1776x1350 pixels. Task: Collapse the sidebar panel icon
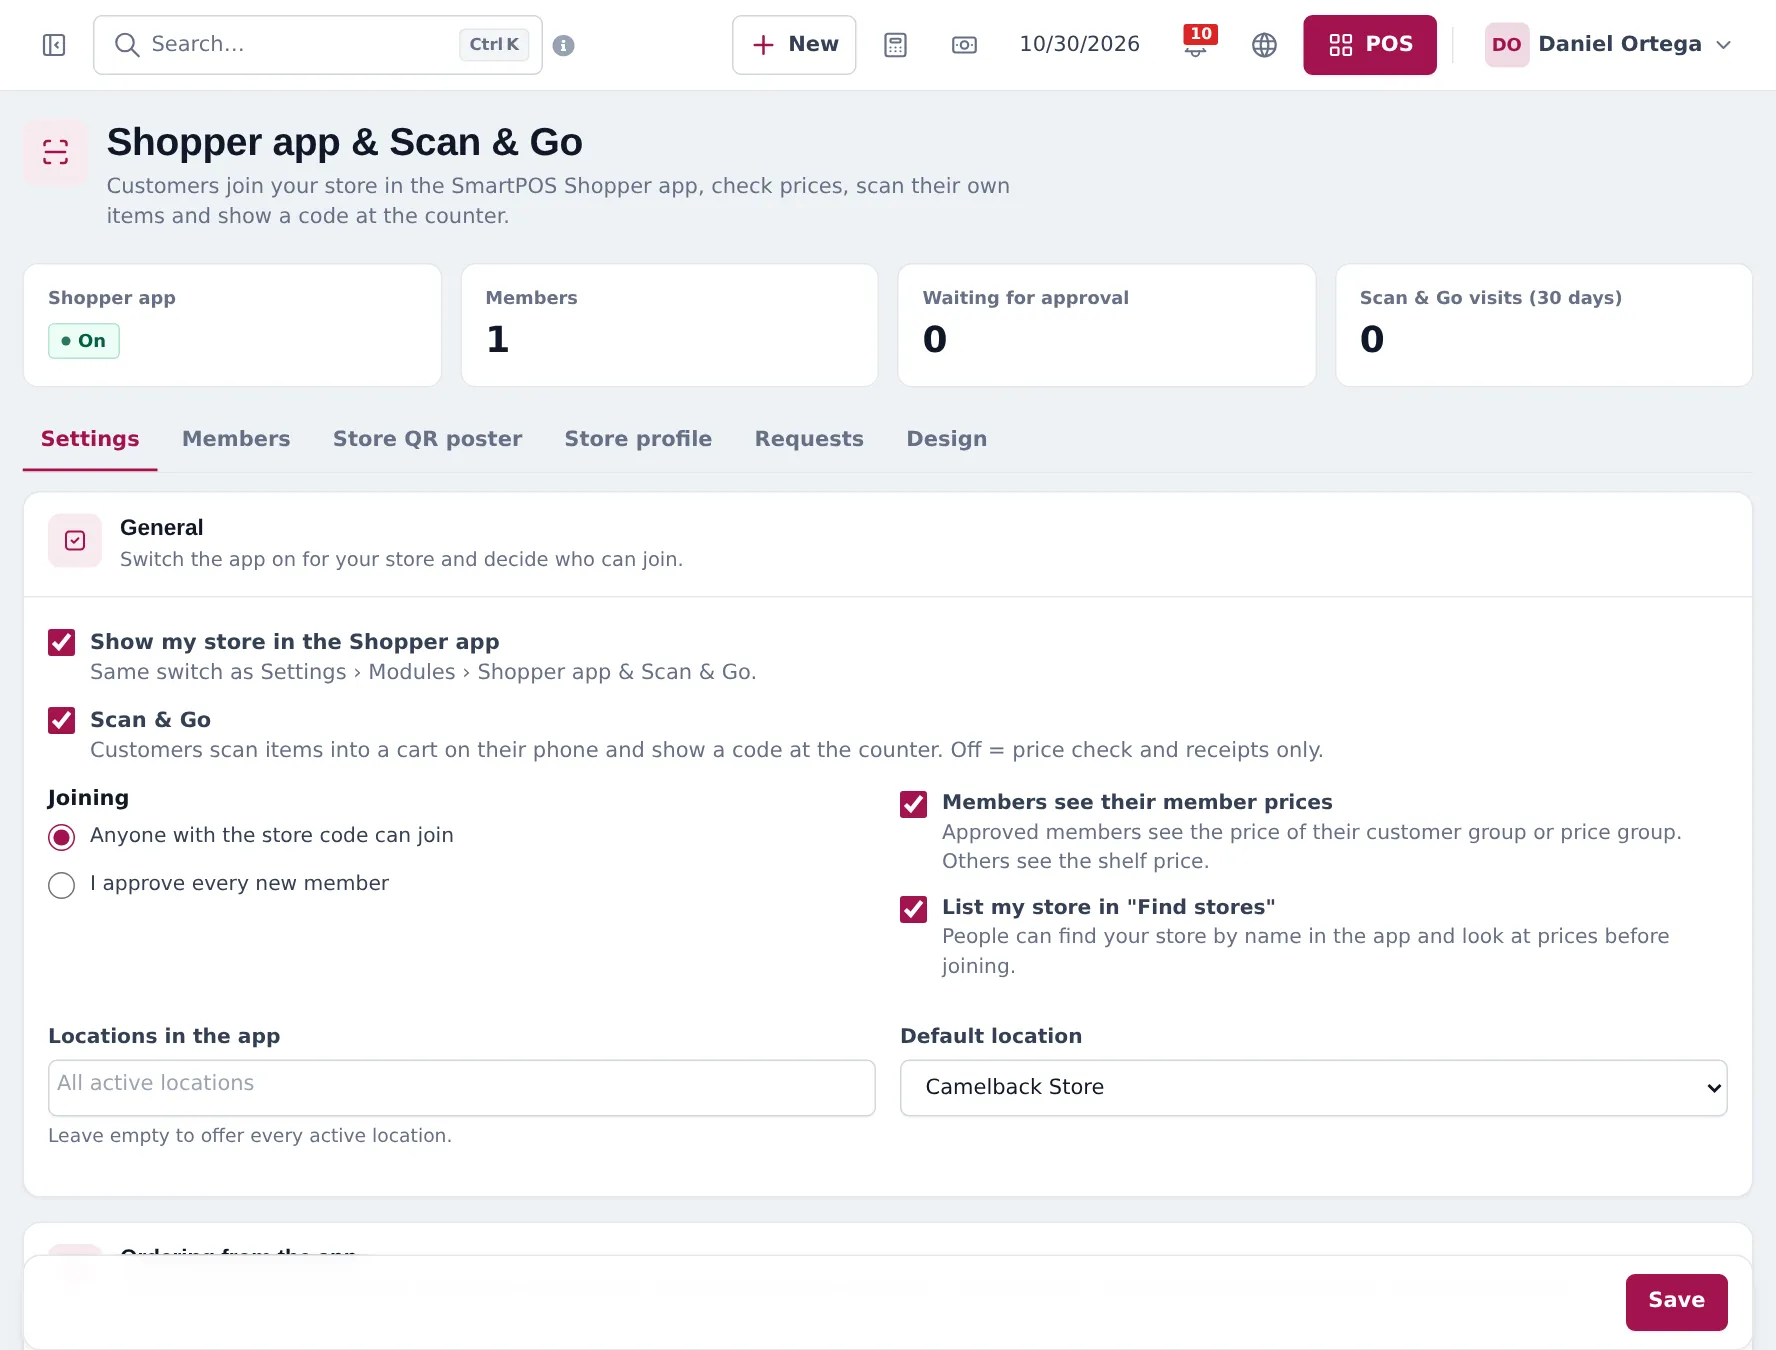point(54,45)
